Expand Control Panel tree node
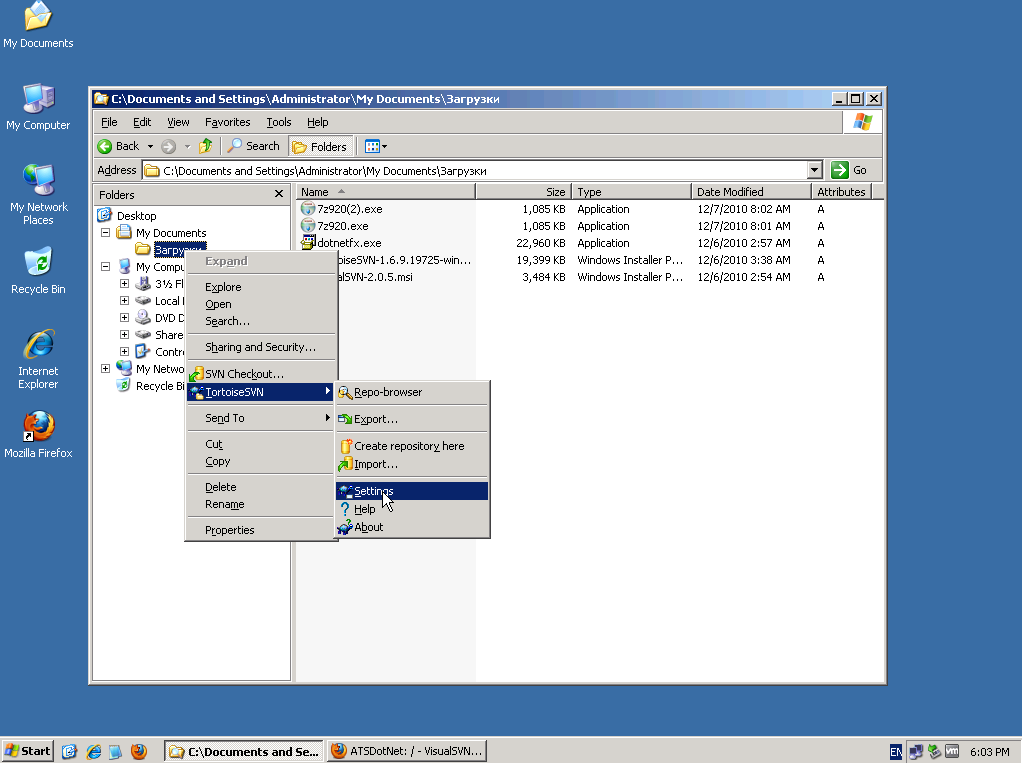 coord(124,351)
